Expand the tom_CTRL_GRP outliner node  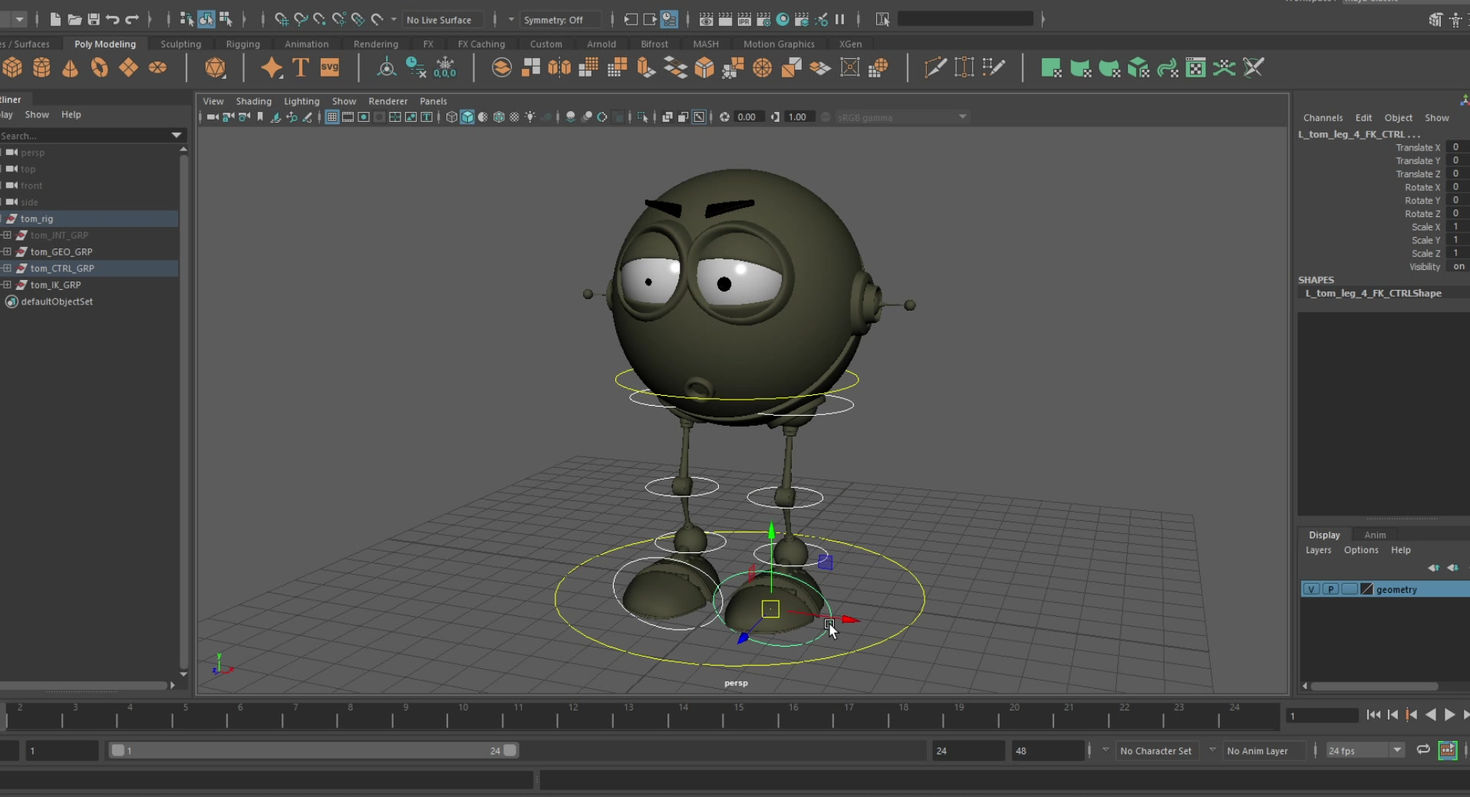point(8,268)
